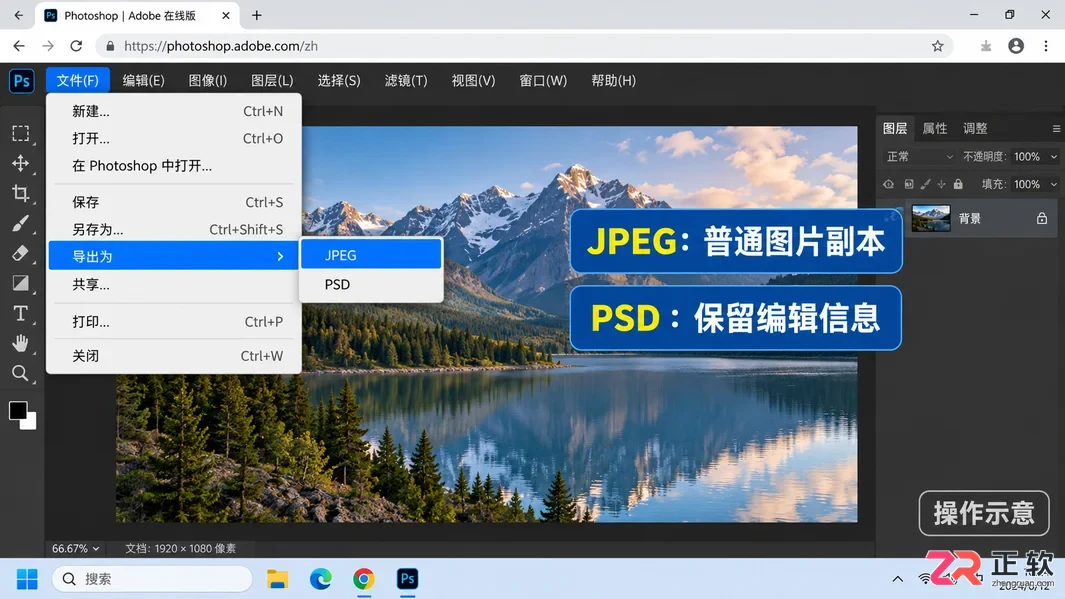The width and height of the screenshot is (1065, 599).
Task: Click the Ps home logo
Action: click(x=22, y=81)
